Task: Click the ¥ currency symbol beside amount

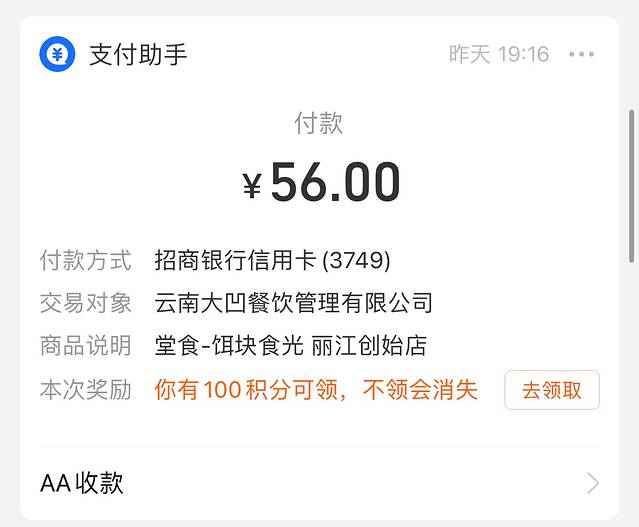Action: [253, 185]
